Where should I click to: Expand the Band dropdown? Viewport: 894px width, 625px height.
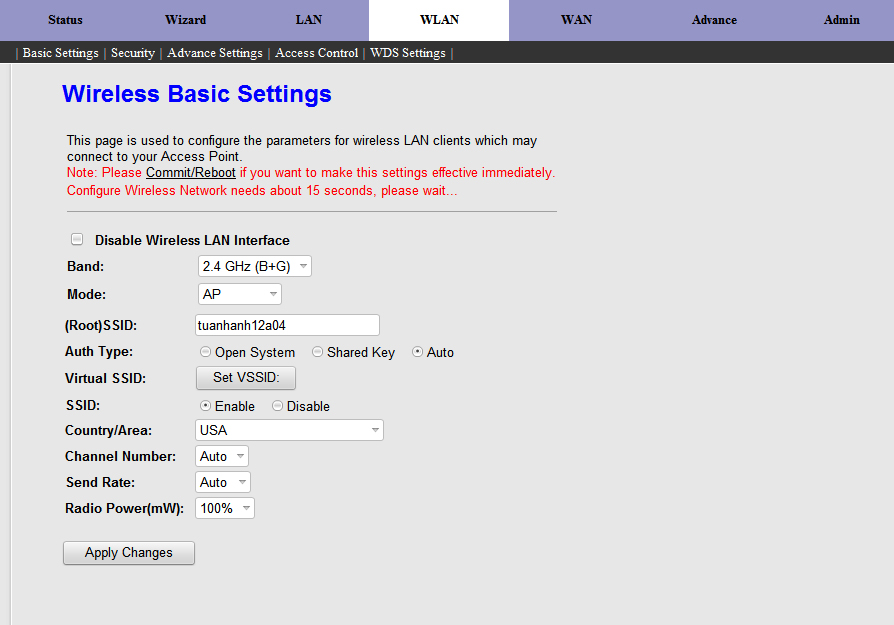click(x=254, y=266)
